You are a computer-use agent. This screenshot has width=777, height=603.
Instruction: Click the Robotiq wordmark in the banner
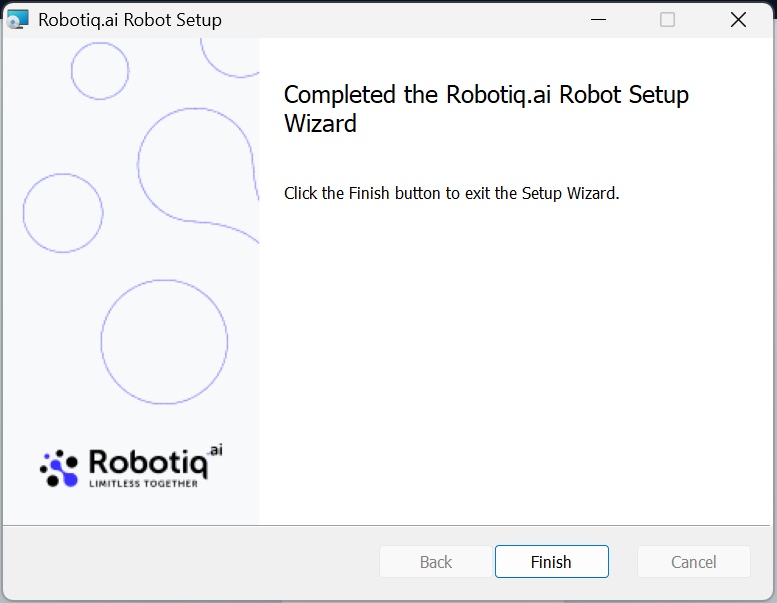[x=147, y=462]
